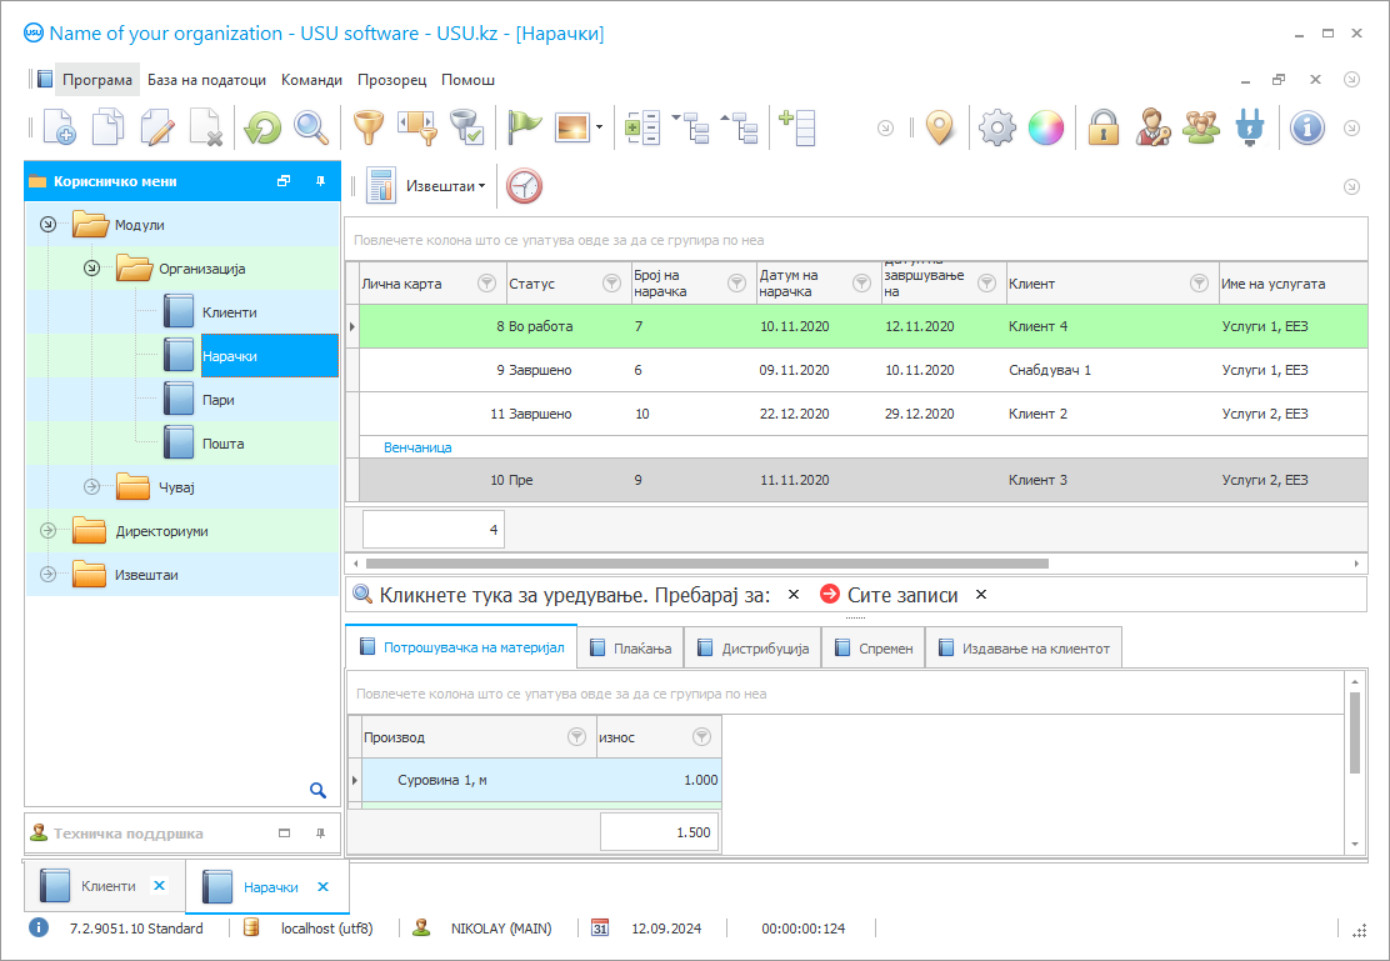Open the Прозорец menu
This screenshot has height=961, width=1390.
(x=392, y=79)
